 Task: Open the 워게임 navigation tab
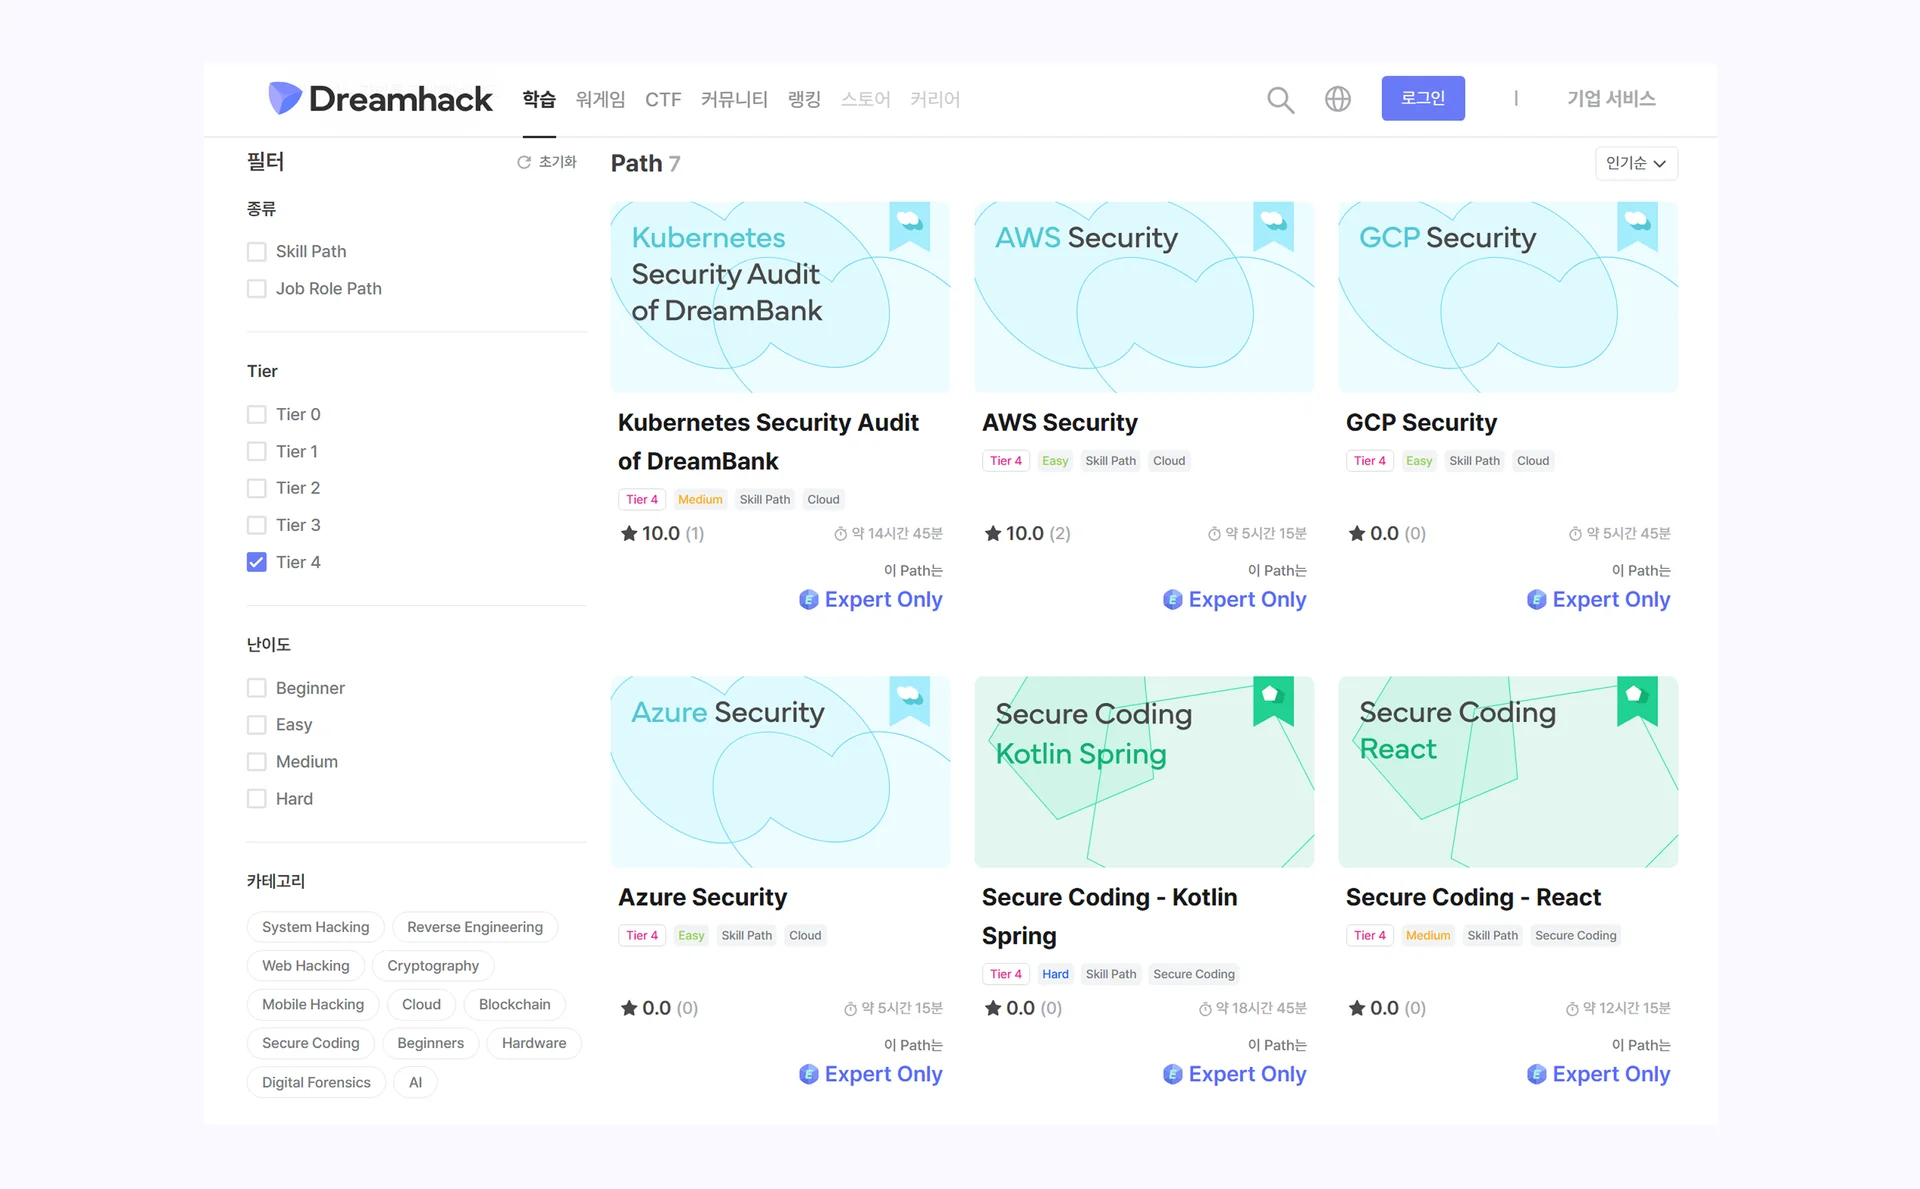600,99
